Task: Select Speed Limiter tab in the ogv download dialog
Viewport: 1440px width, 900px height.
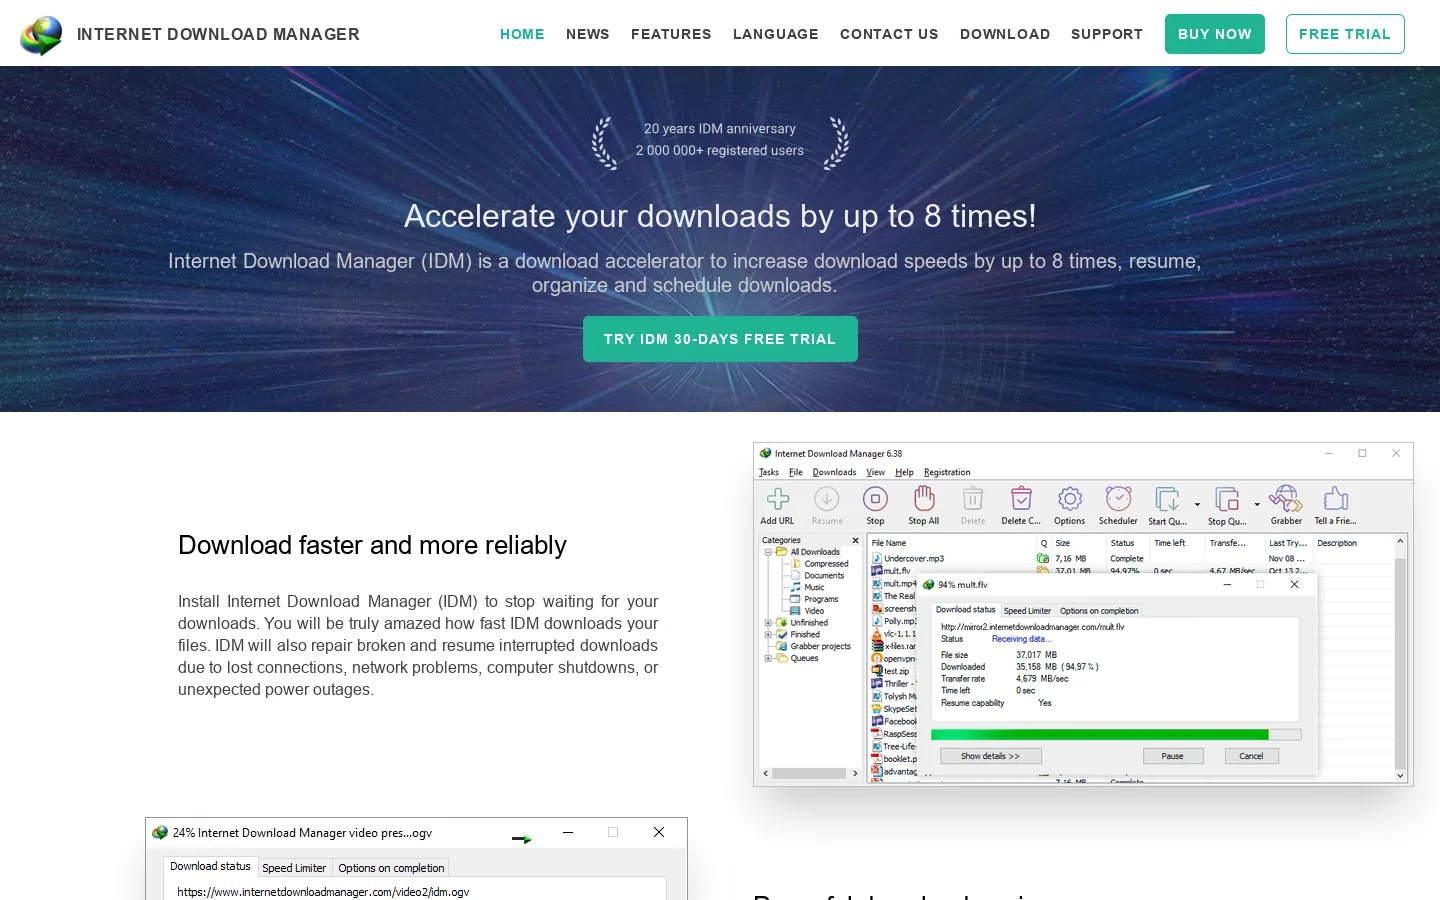Action: (294, 868)
